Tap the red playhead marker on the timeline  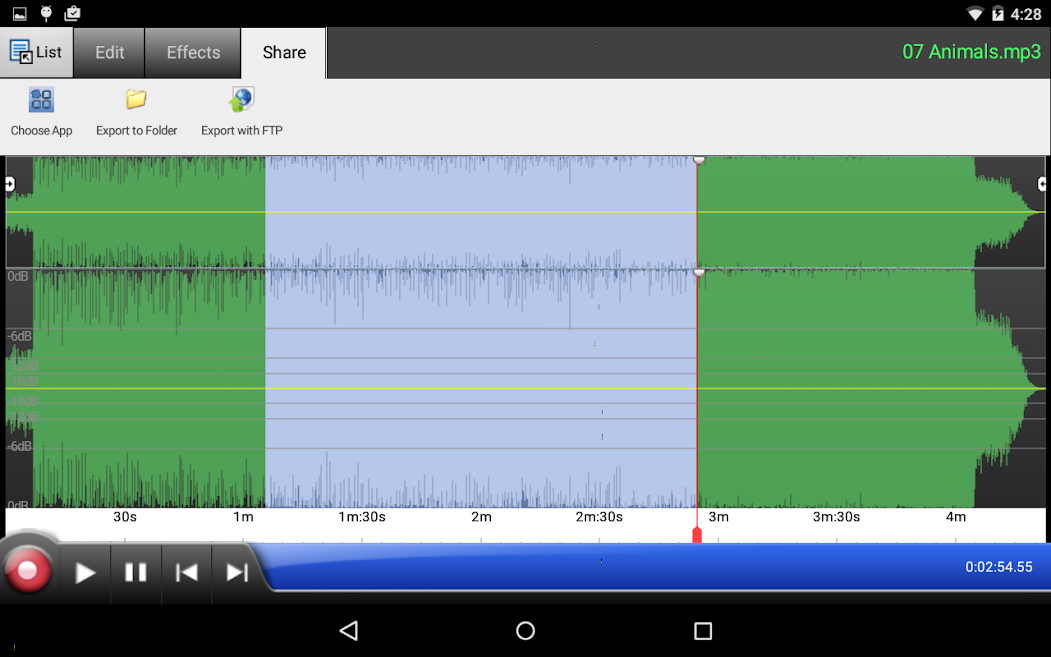click(x=697, y=535)
